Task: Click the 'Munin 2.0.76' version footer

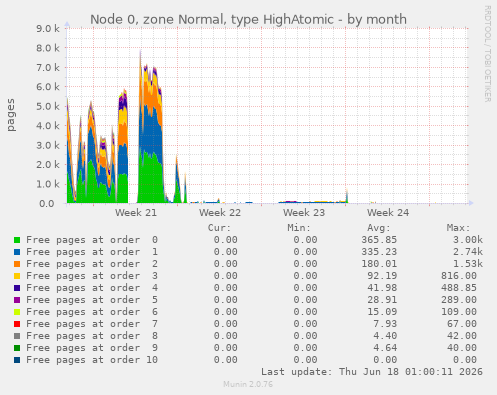Action: coord(248,384)
